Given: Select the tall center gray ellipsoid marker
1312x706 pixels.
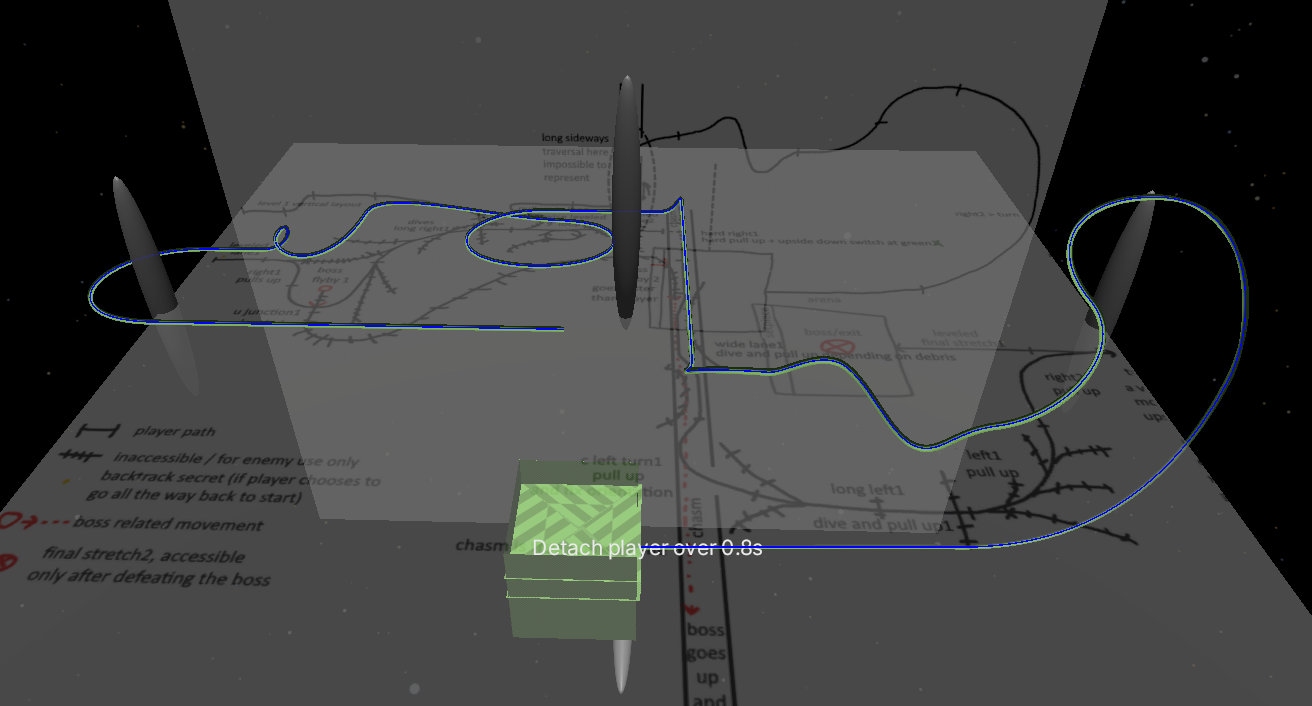Looking at the screenshot, I should (626, 200).
